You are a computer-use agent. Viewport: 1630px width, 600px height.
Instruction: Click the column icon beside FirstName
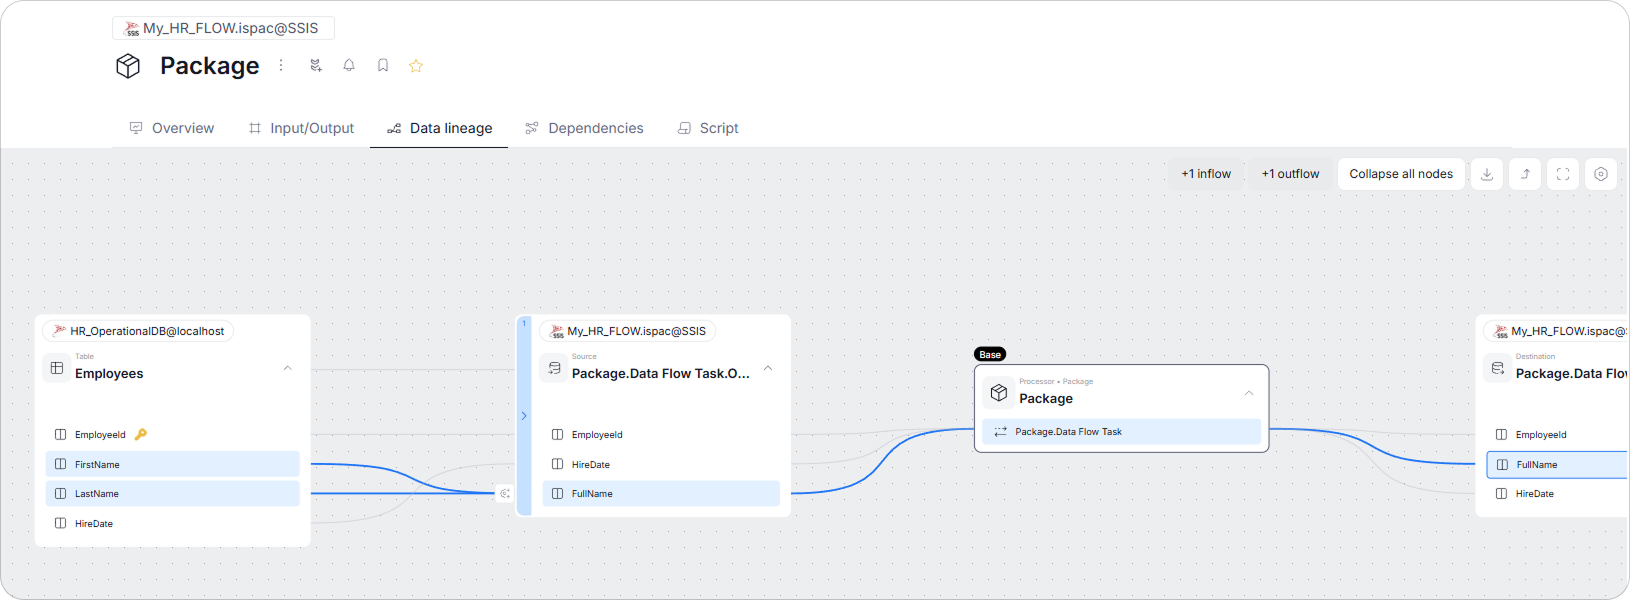point(61,464)
